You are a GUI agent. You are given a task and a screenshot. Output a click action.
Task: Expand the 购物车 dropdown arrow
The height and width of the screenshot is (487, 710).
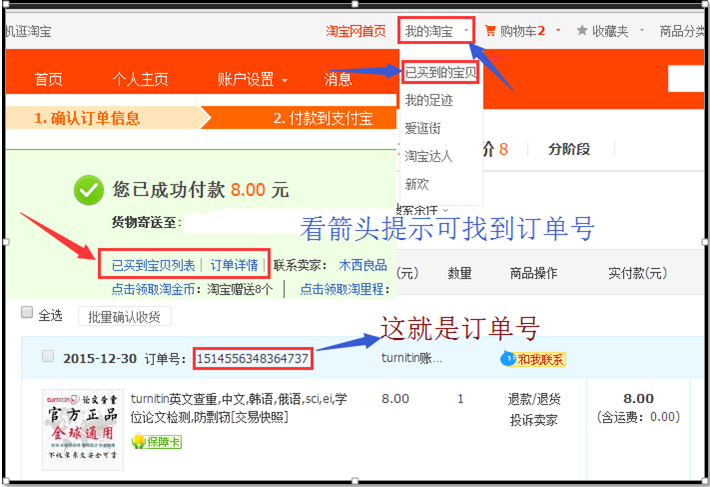558,30
